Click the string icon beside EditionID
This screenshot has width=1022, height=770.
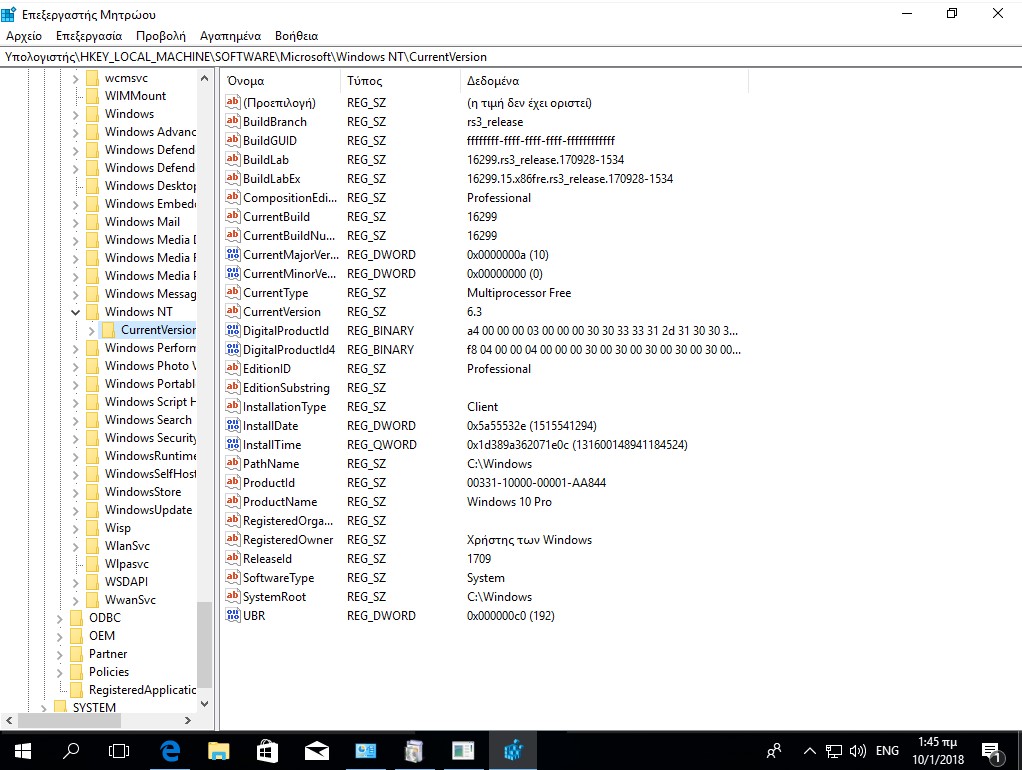click(x=233, y=368)
